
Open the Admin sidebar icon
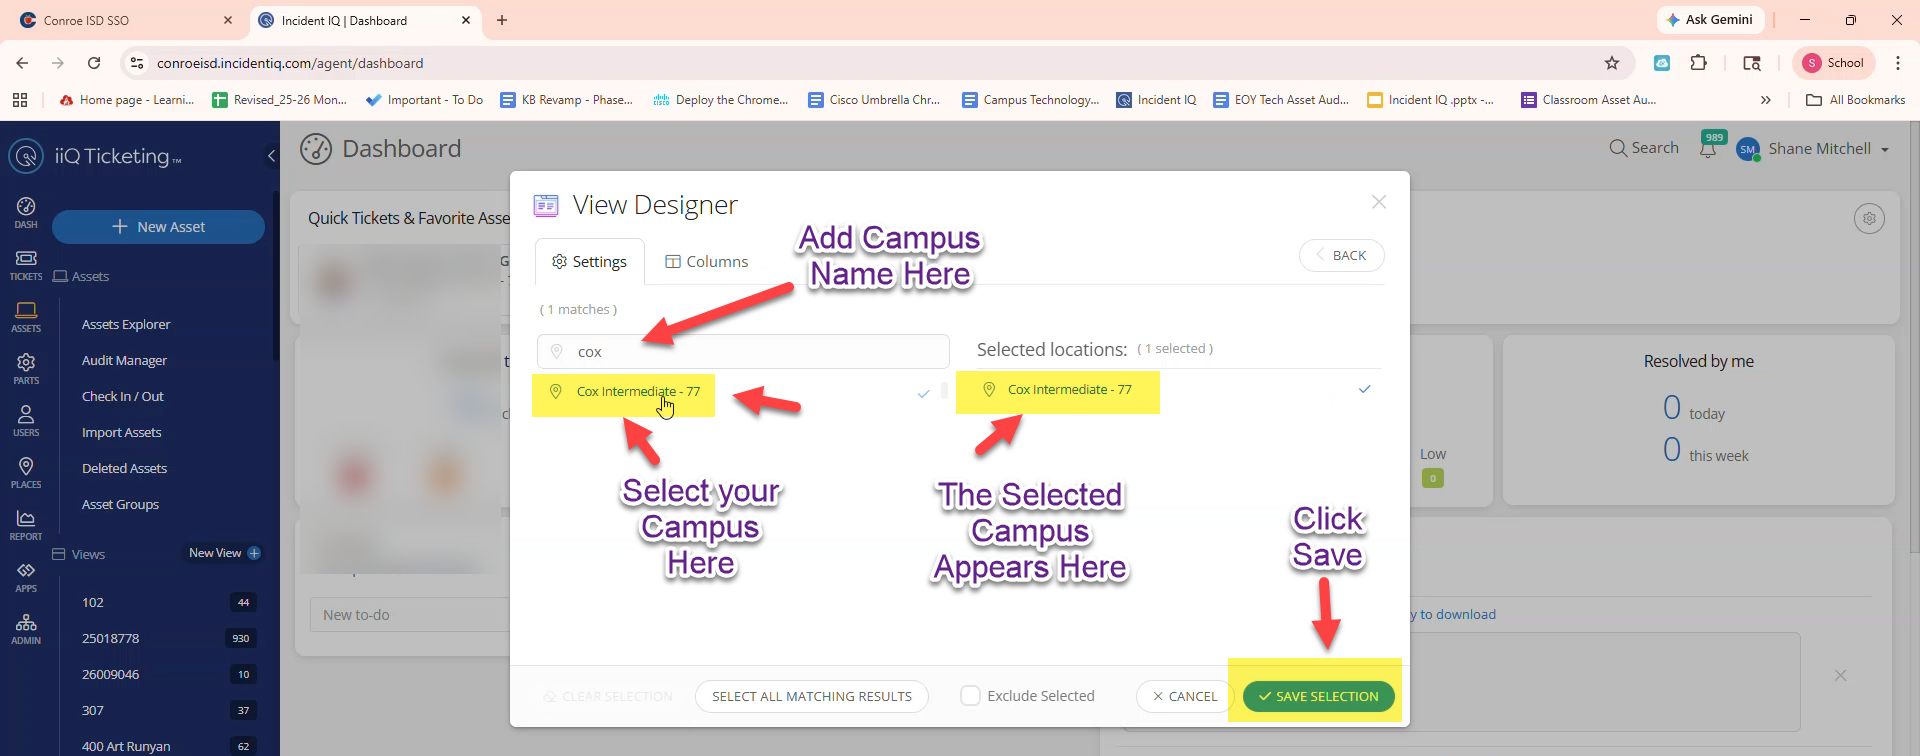[26, 629]
